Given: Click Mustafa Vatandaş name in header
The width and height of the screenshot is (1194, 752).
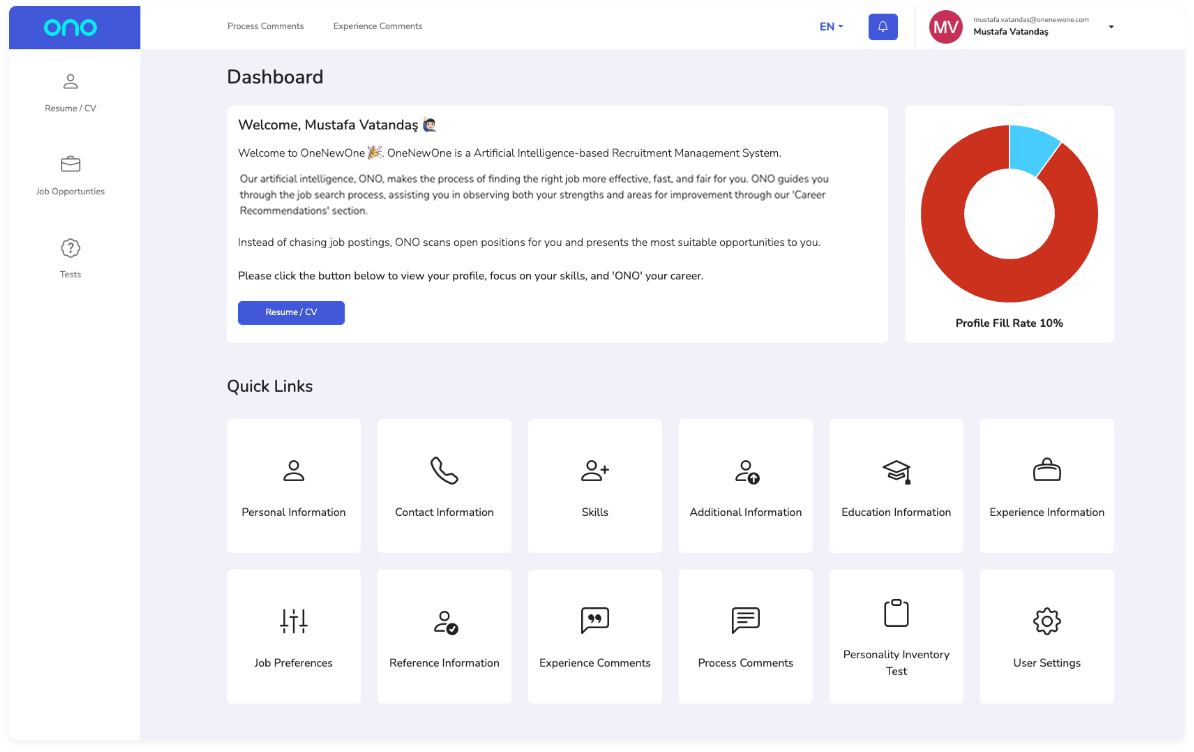Looking at the screenshot, I should pos(1010,32).
